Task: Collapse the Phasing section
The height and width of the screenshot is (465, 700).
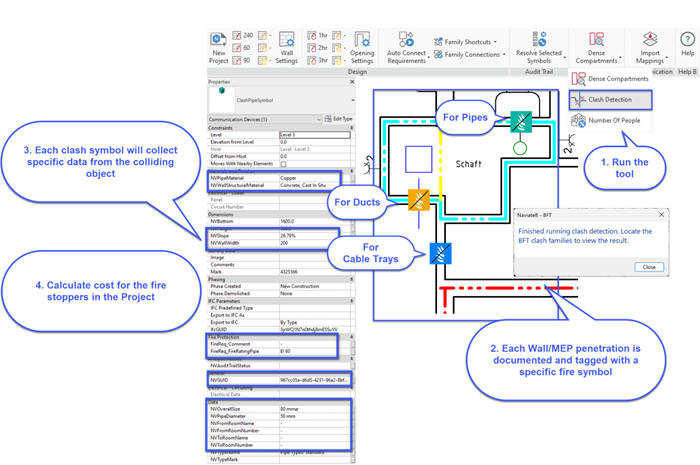Action: [351, 279]
